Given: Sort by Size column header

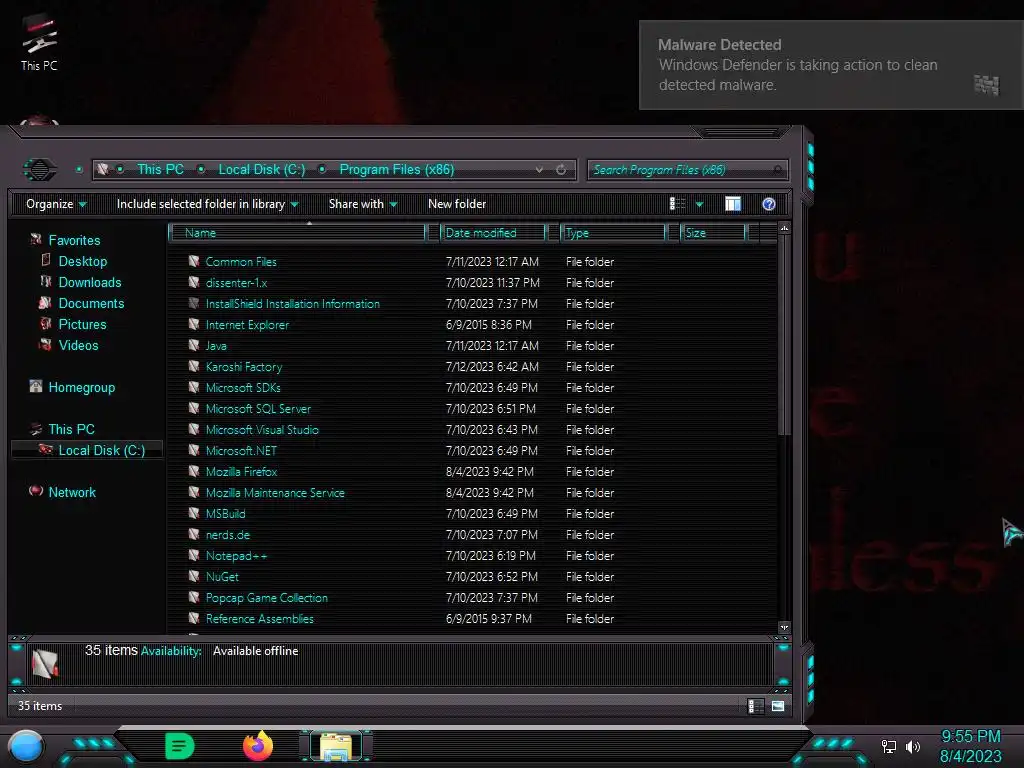Looking at the screenshot, I should (x=712, y=232).
